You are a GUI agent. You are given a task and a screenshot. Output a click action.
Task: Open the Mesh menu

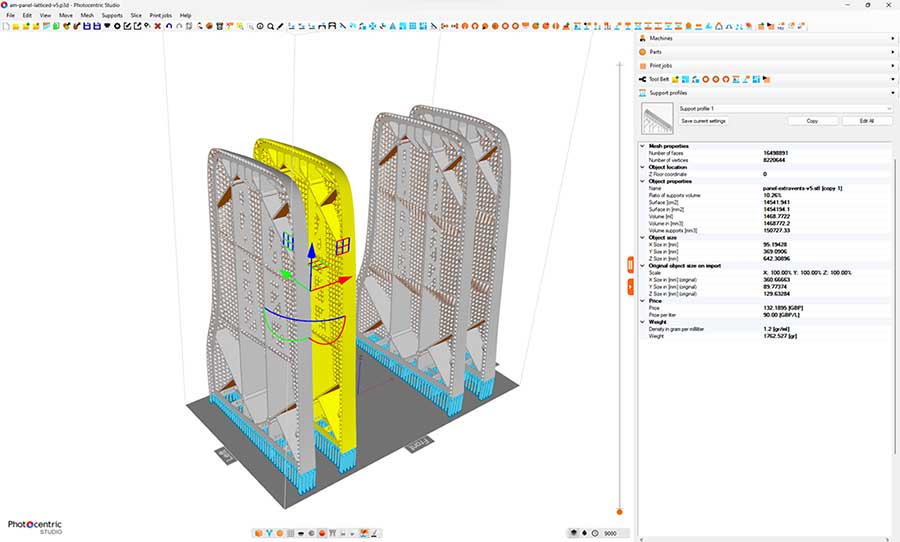click(87, 16)
